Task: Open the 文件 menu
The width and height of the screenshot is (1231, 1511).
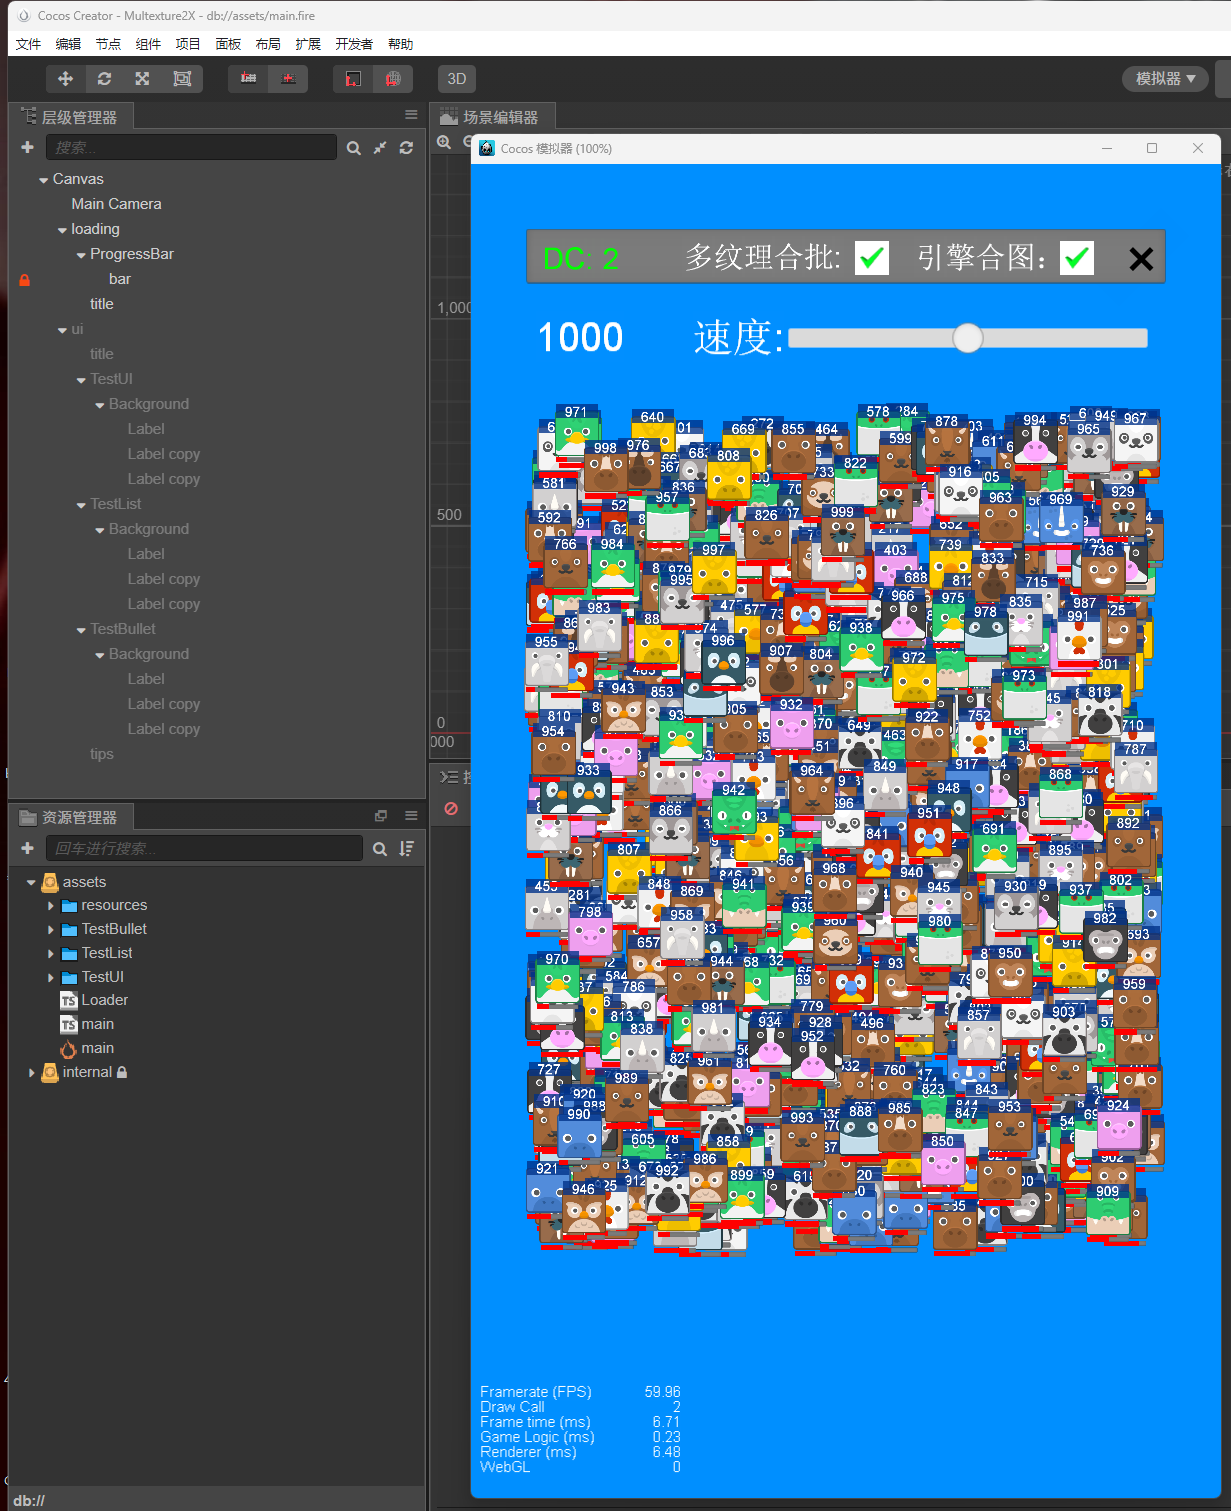Action: pyautogui.click(x=29, y=44)
